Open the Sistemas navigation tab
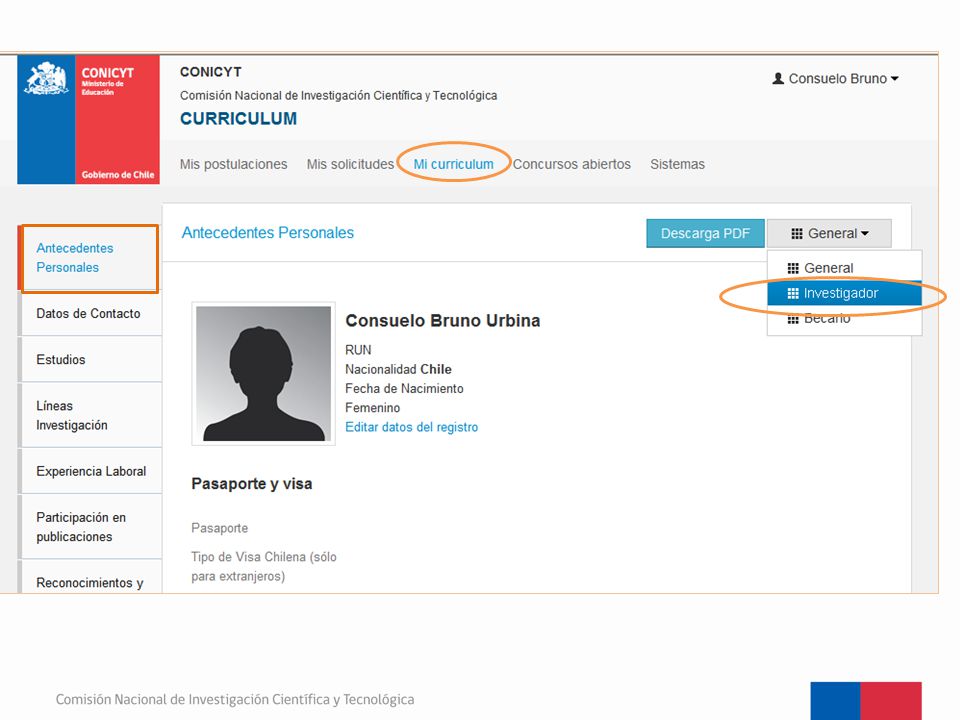This screenshot has height=720, width=960. coord(677,164)
